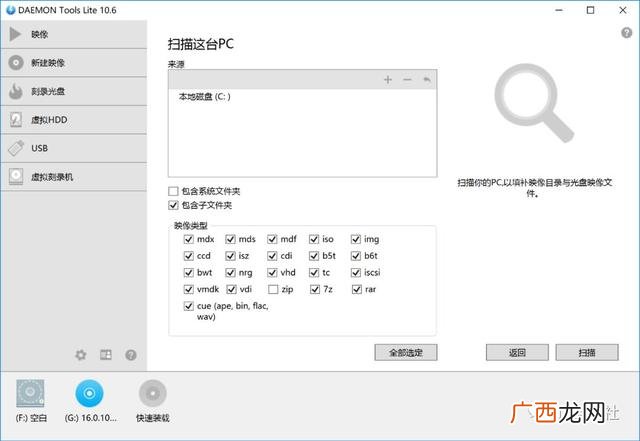Click the help question mark at top right
This screenshot has width=640, height=441.
click(627, 33)
